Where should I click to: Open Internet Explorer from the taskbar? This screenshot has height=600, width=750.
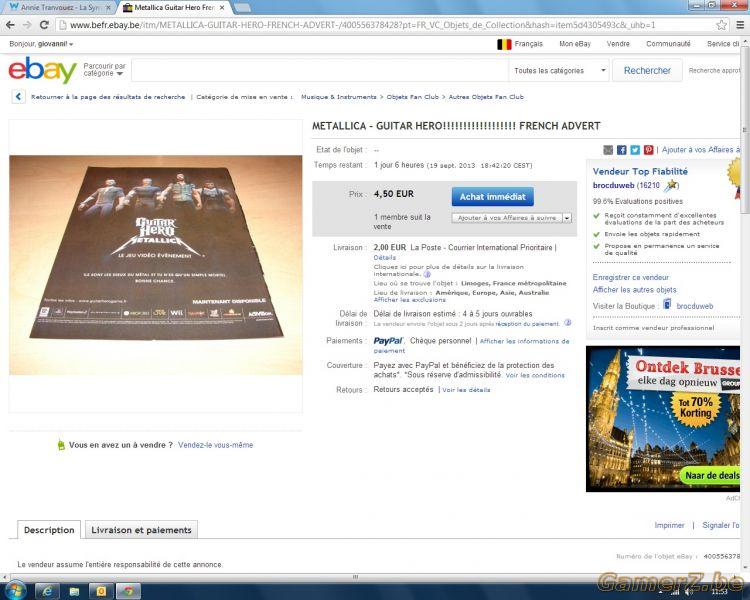[47, 591]
